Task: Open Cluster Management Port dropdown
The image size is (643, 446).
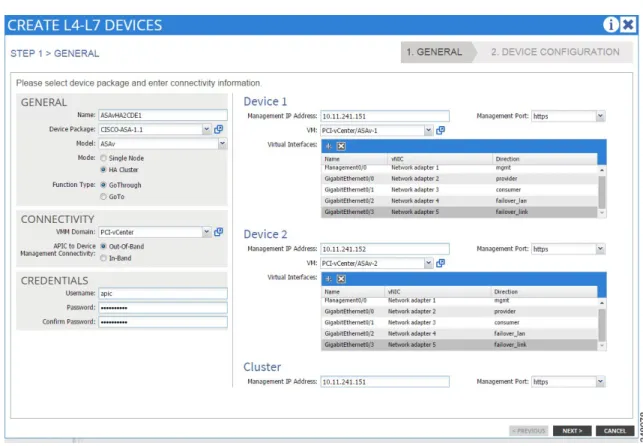Action: click(600, 382)
